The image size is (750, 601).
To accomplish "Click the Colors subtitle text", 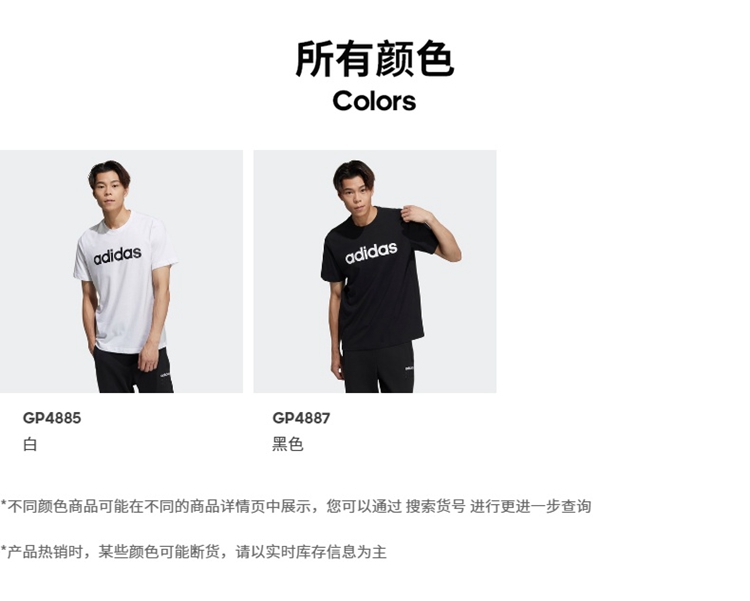I will point(375,101).
